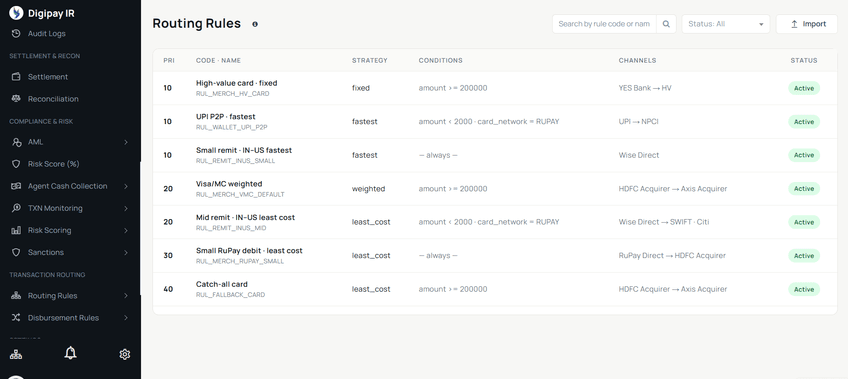
Task: Expand Sanctions chevron
Action: point(126,252)
